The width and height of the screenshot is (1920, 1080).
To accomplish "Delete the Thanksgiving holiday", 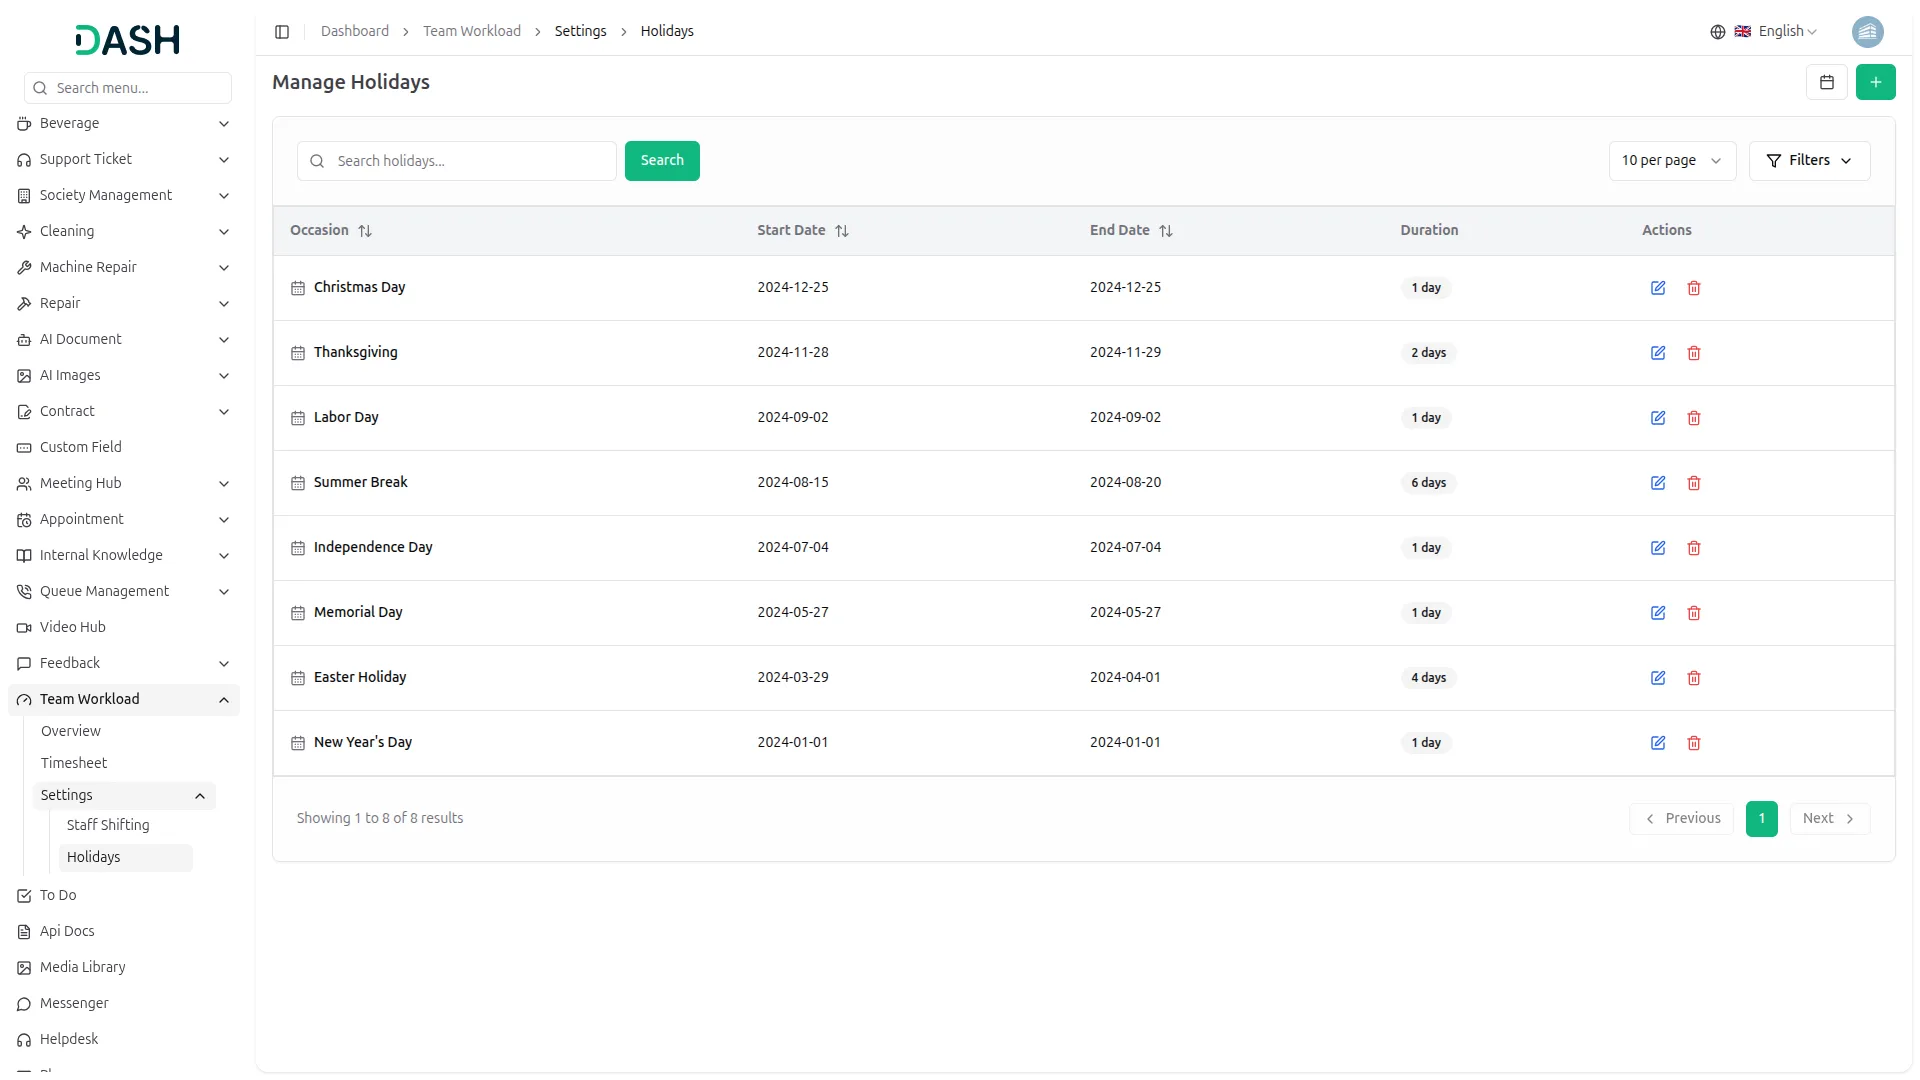I will tap(1693, 353).
